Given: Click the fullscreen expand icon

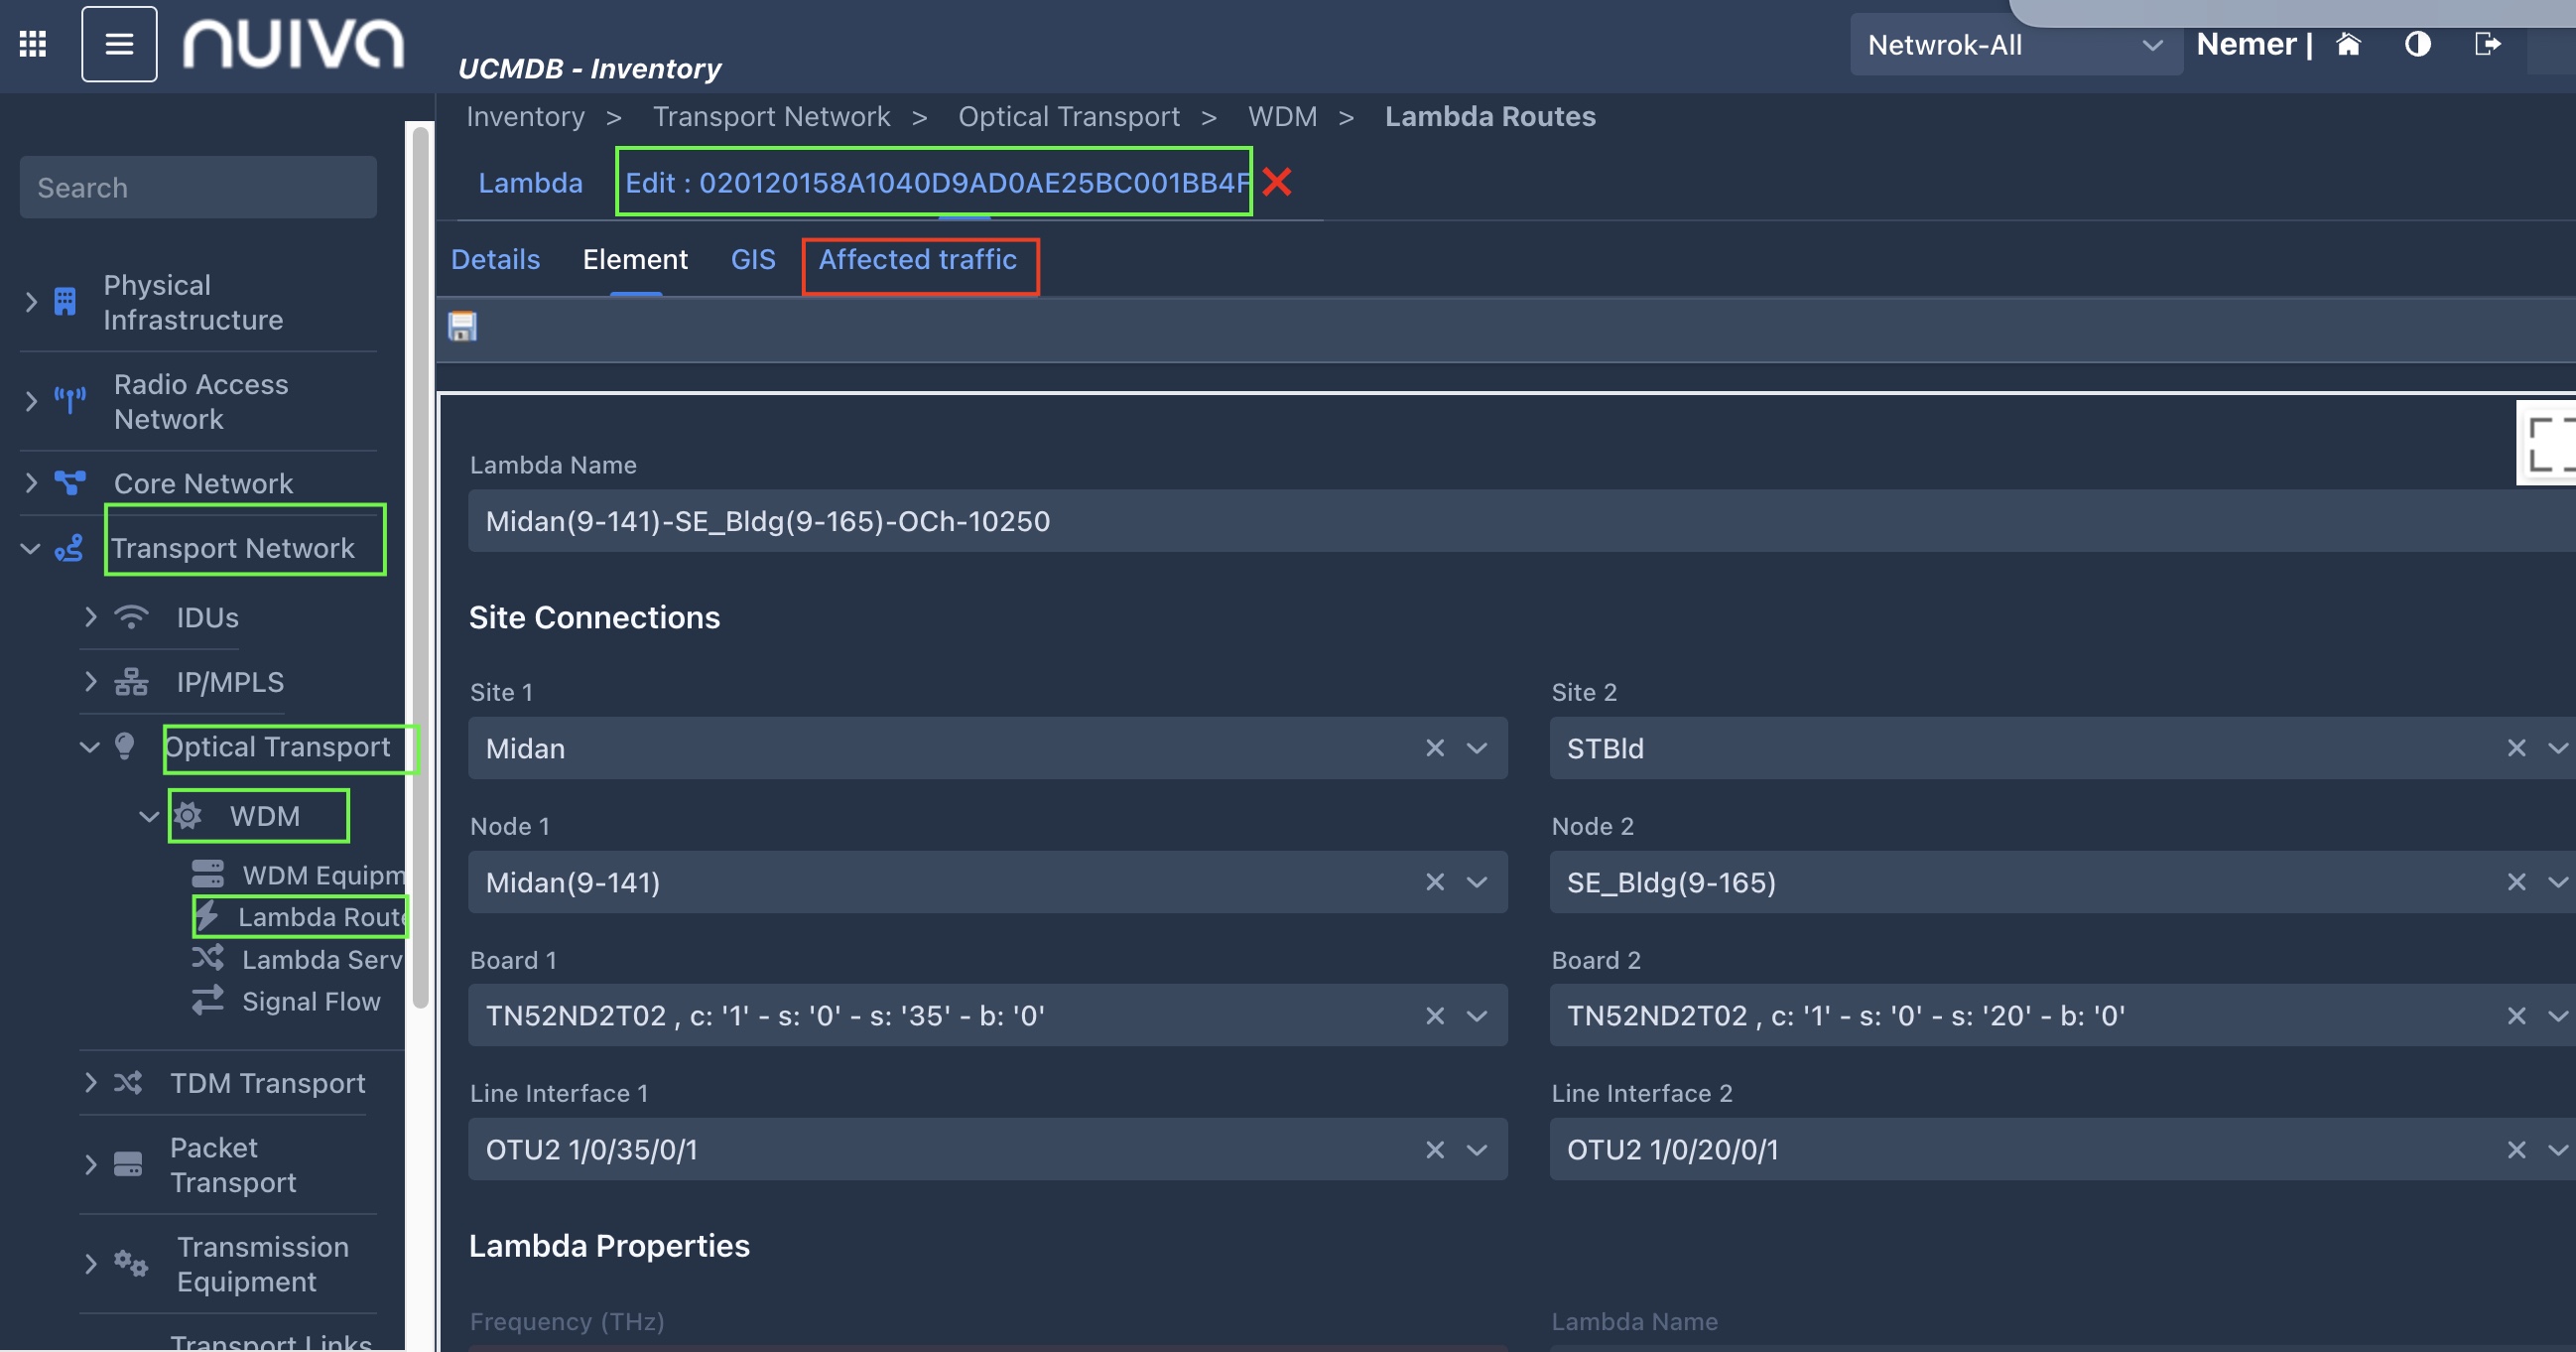Looking at the screenshot, I should [x=2549, y=443].
